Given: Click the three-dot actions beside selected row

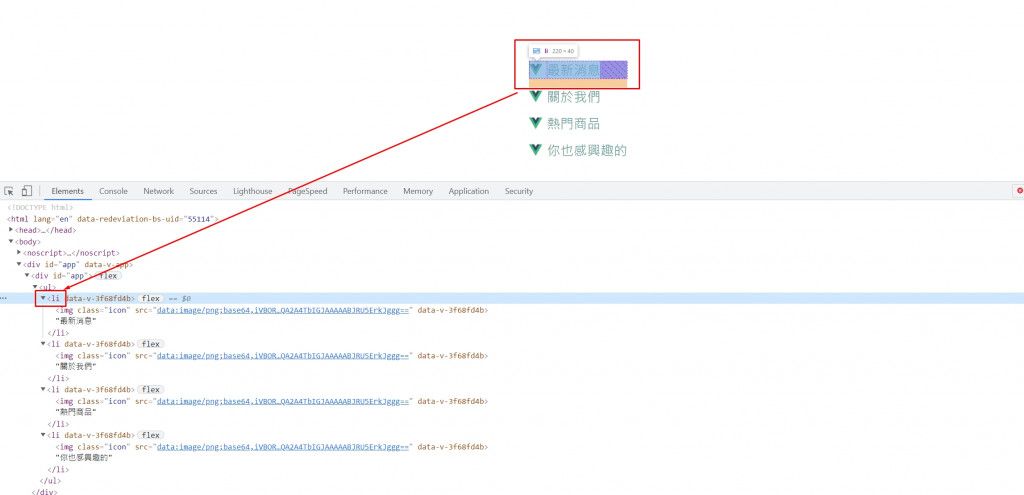Looking at the screenshot, I should pyautogui.click(x=4, y=298).
